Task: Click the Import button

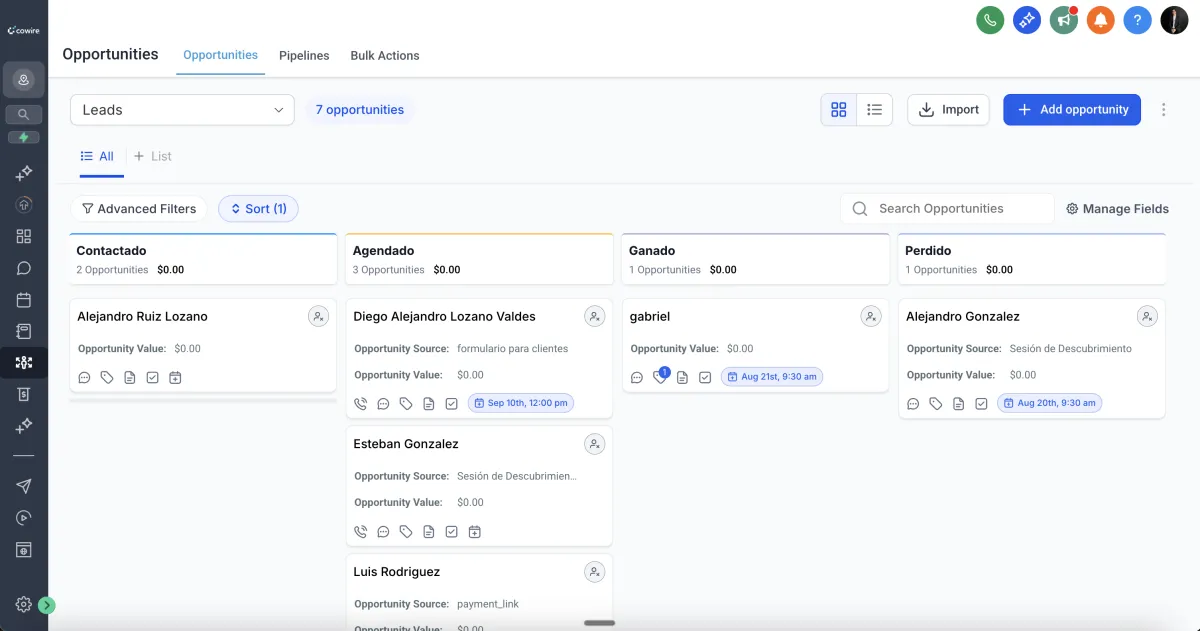Action: click(x=948, y=110)
